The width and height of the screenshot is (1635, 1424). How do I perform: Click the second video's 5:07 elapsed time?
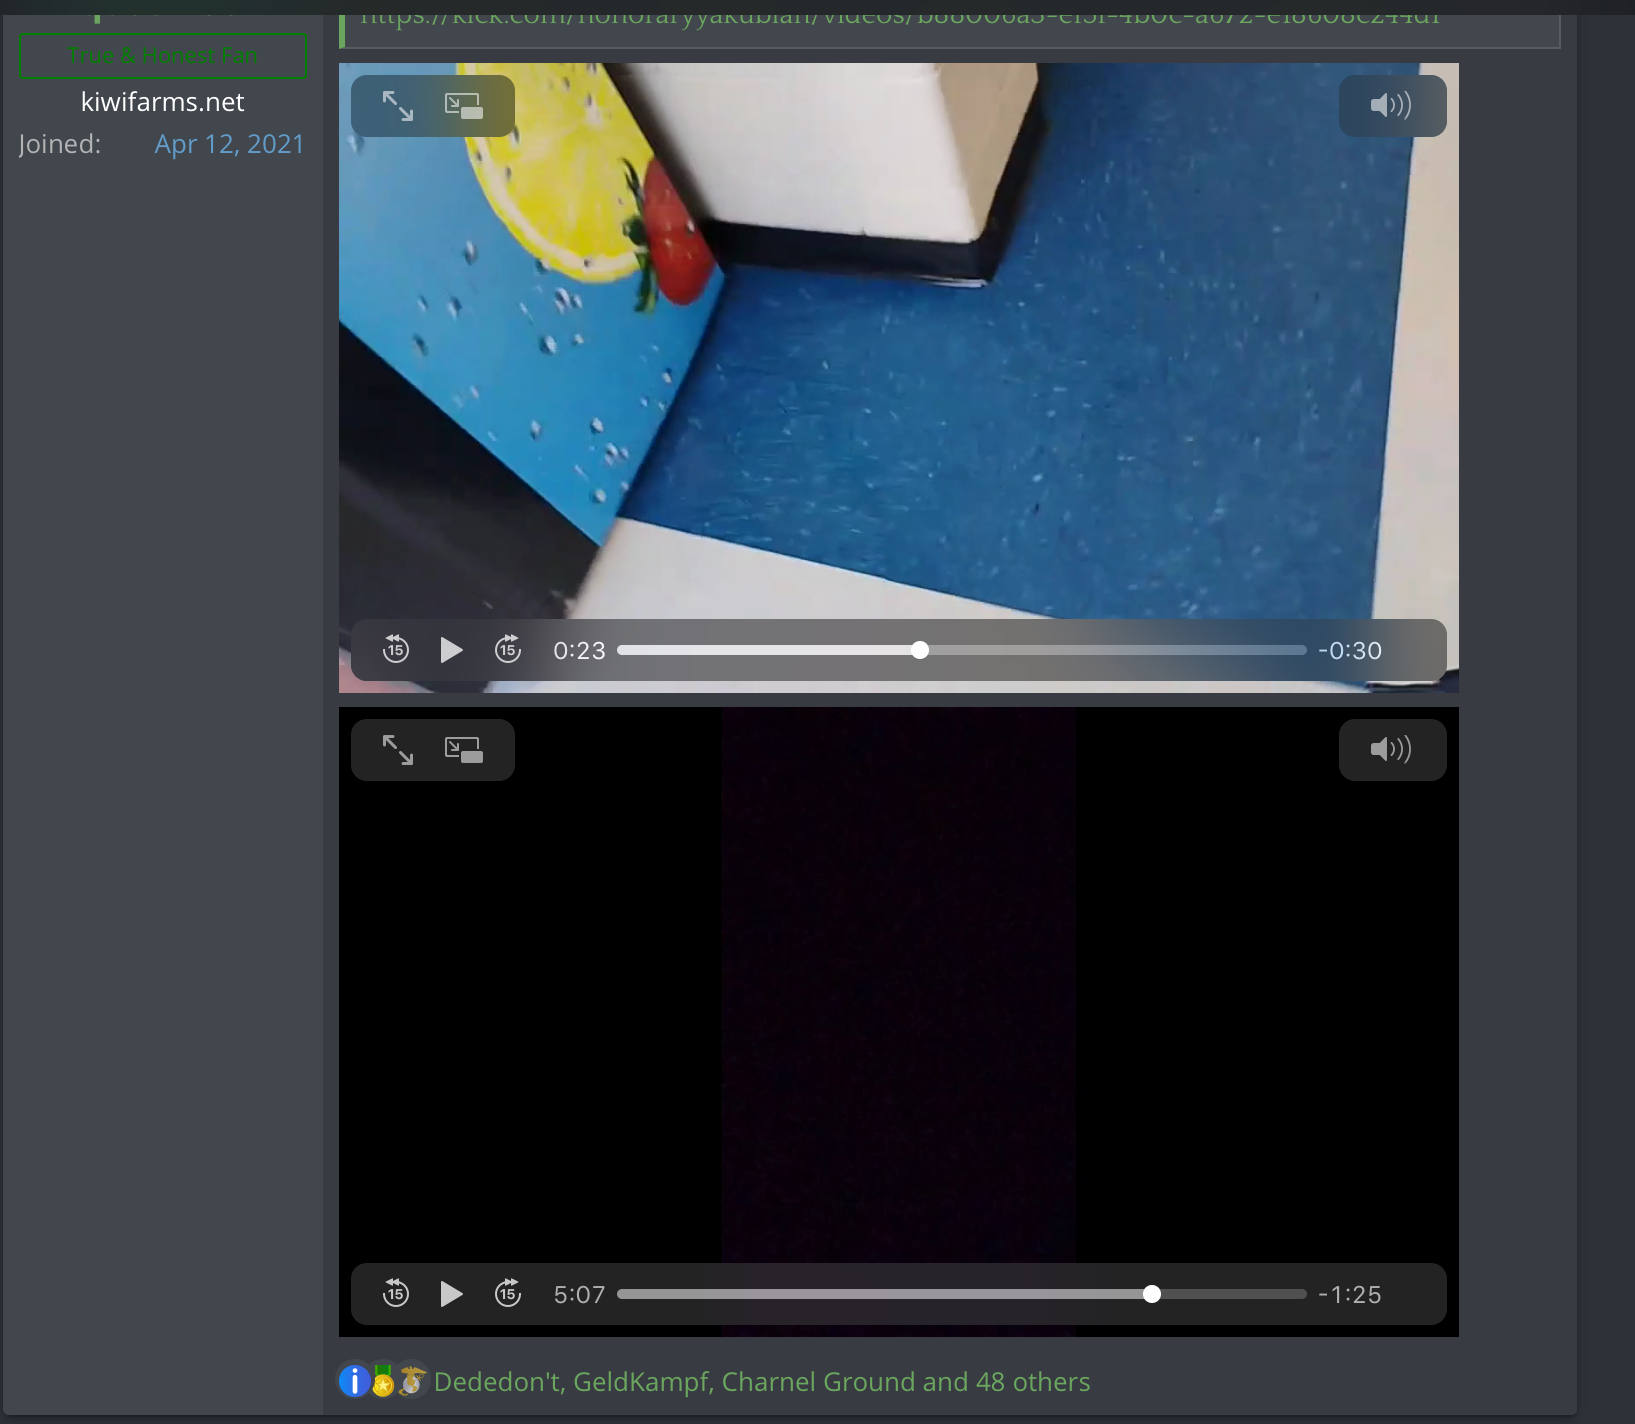coord(580,1295)
